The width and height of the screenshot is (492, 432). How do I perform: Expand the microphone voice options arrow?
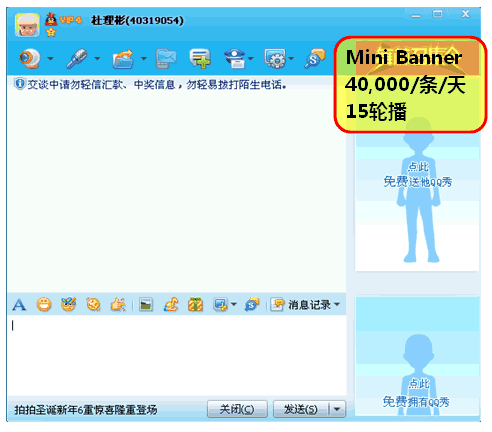click(x=97, y=59)
